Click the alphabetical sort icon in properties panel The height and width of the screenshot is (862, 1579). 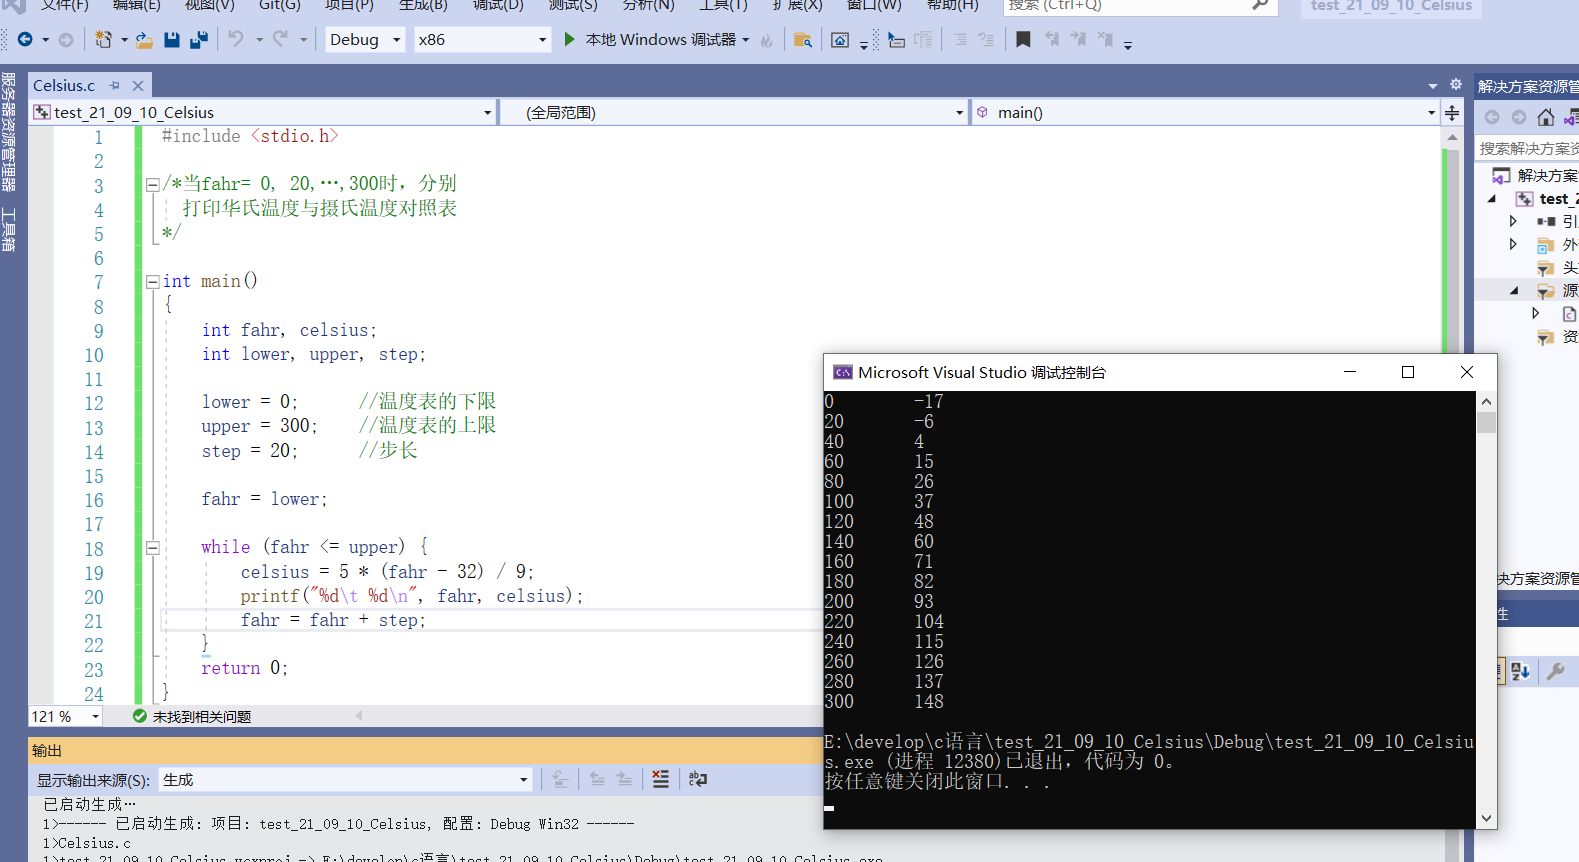(1520, 671)
